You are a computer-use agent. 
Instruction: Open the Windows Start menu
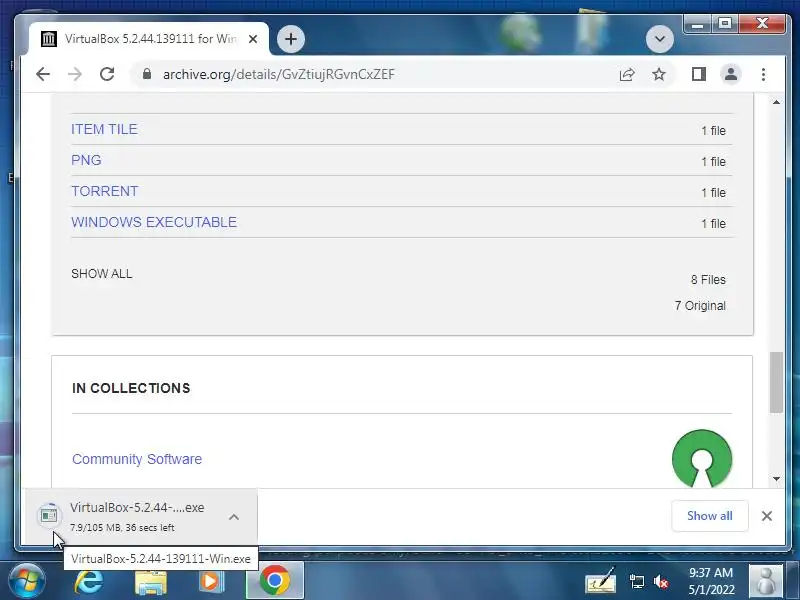click(x=26, y=581)
